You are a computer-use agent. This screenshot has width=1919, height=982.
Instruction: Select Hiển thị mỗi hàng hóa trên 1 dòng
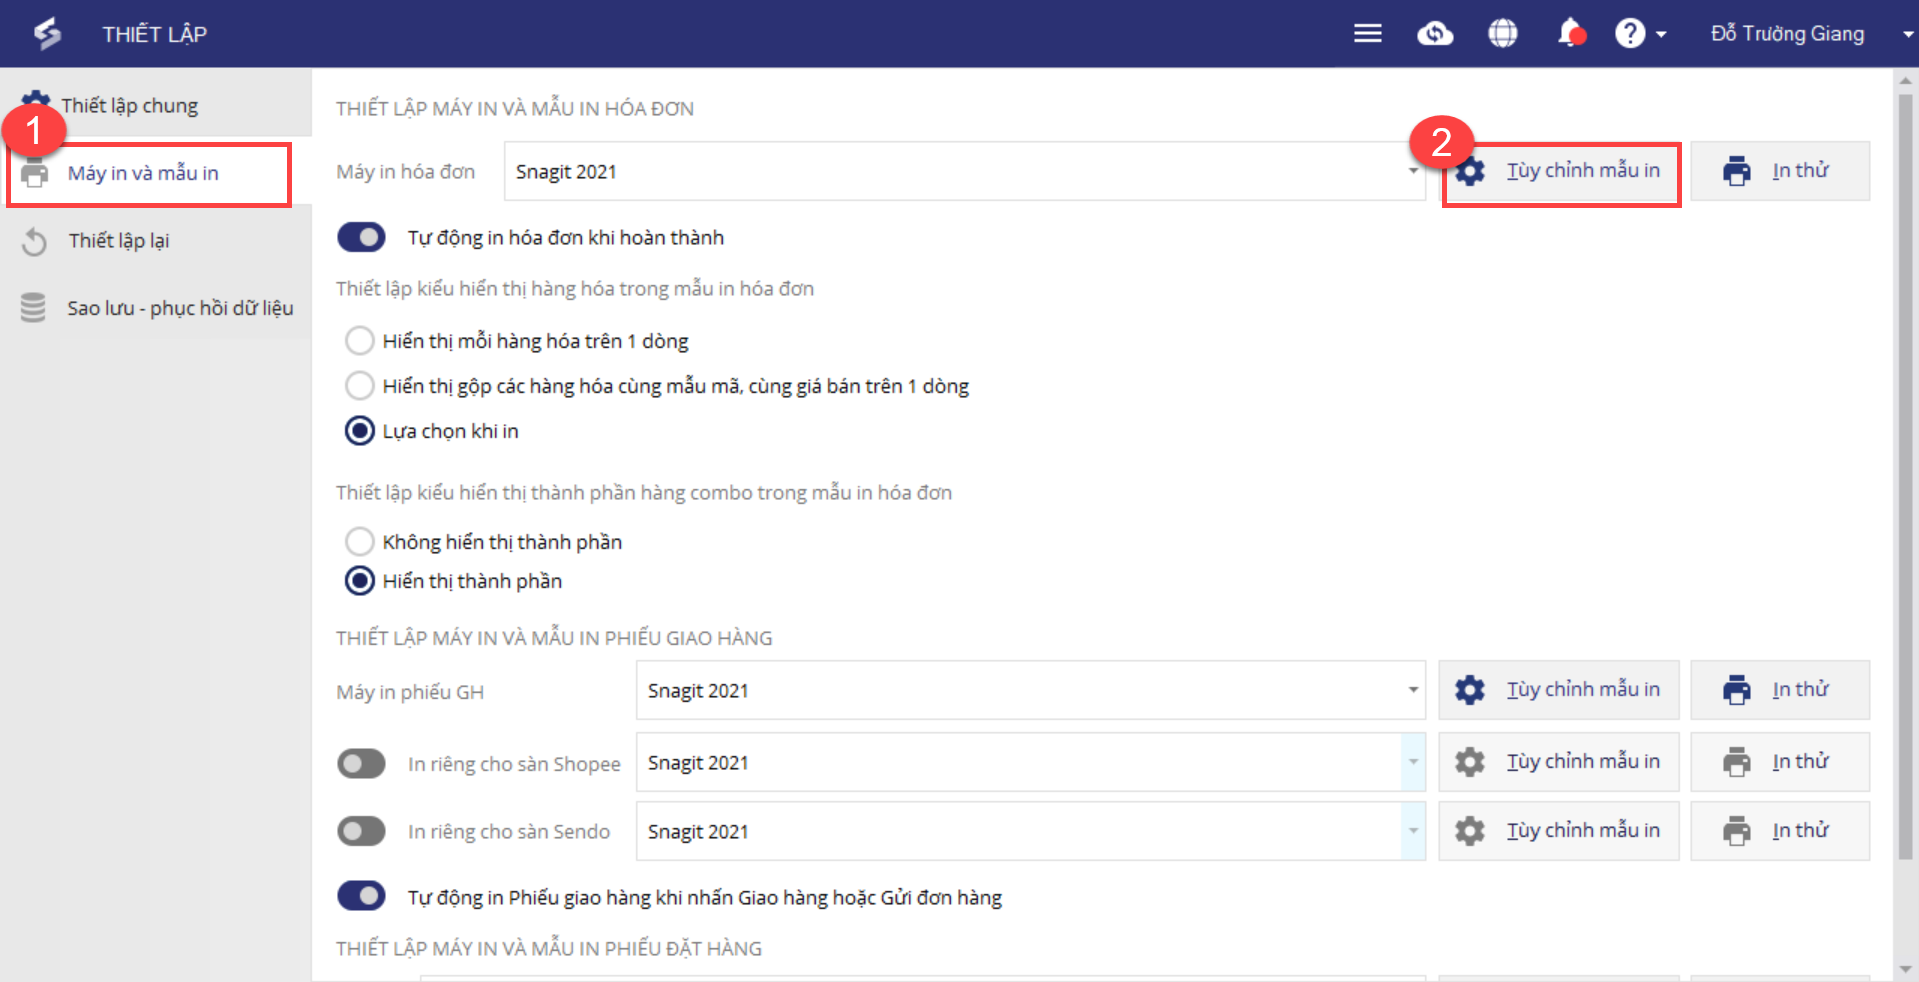[x=359, y=341]
